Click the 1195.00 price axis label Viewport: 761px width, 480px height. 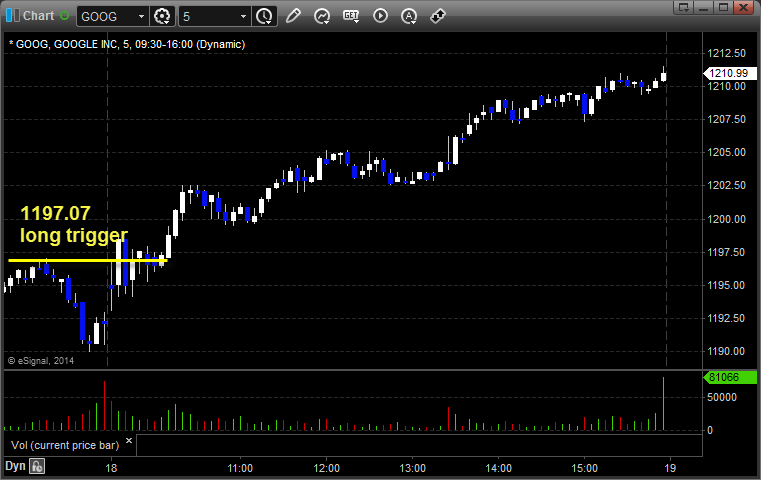[727, 285]
